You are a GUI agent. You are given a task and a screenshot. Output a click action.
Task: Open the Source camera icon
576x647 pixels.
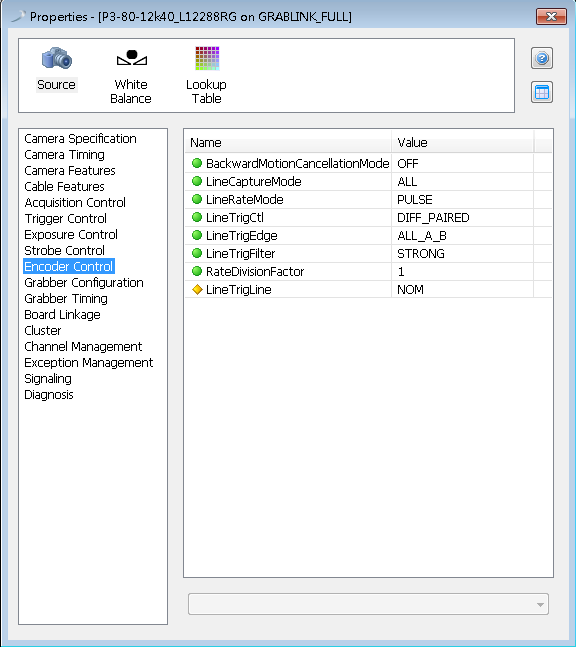[x=57, y=58]
